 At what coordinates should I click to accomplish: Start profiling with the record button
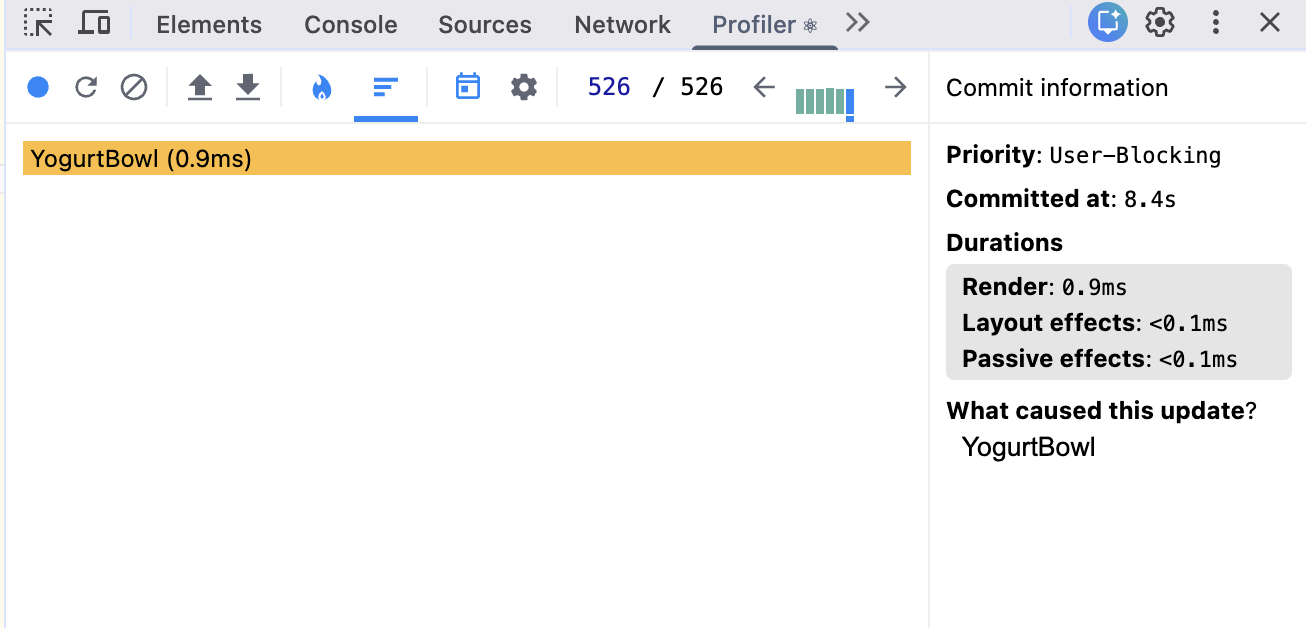(38, 88)
